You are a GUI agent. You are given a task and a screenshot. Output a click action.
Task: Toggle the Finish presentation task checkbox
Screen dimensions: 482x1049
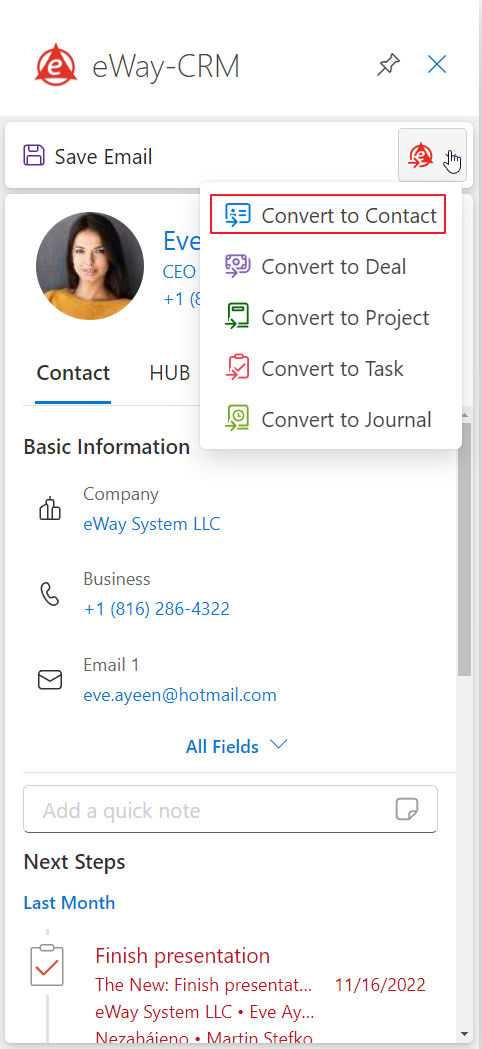click(47, 965)
